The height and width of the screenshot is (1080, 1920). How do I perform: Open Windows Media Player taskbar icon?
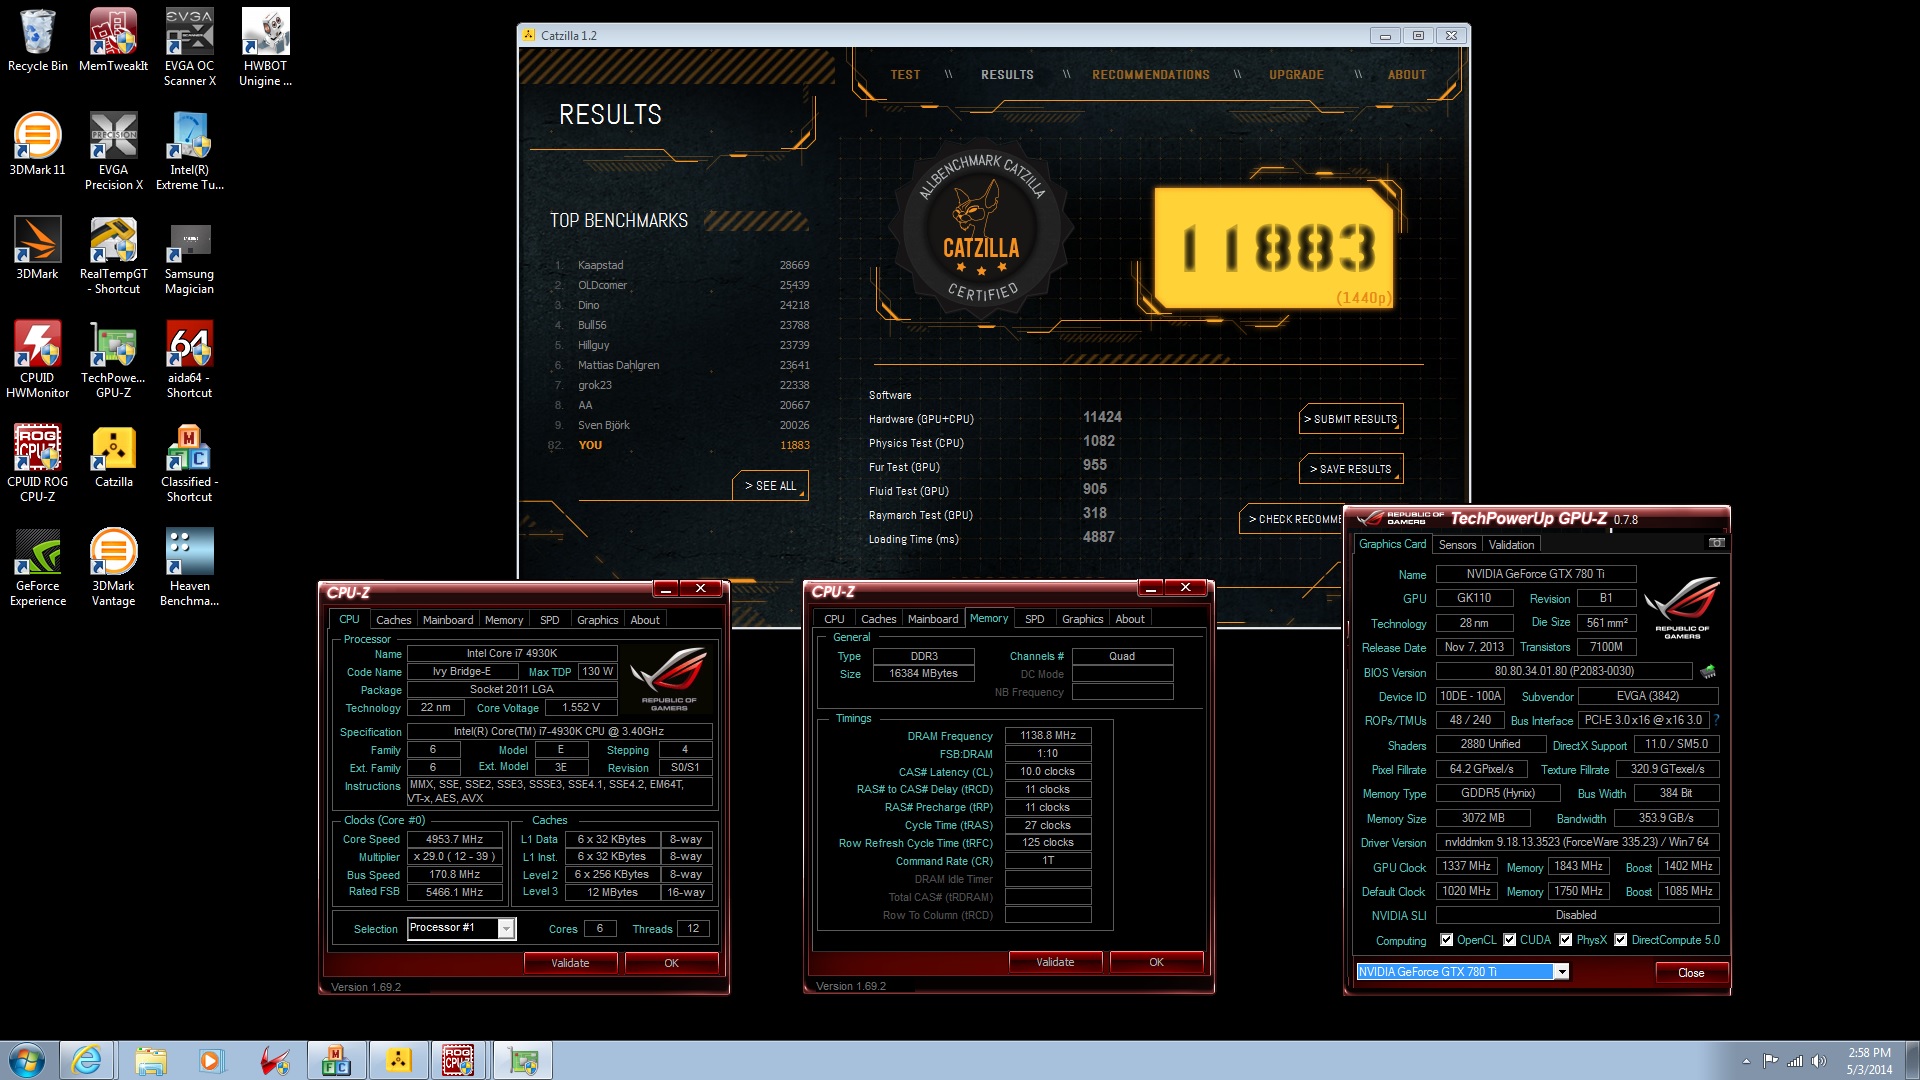211,1060
